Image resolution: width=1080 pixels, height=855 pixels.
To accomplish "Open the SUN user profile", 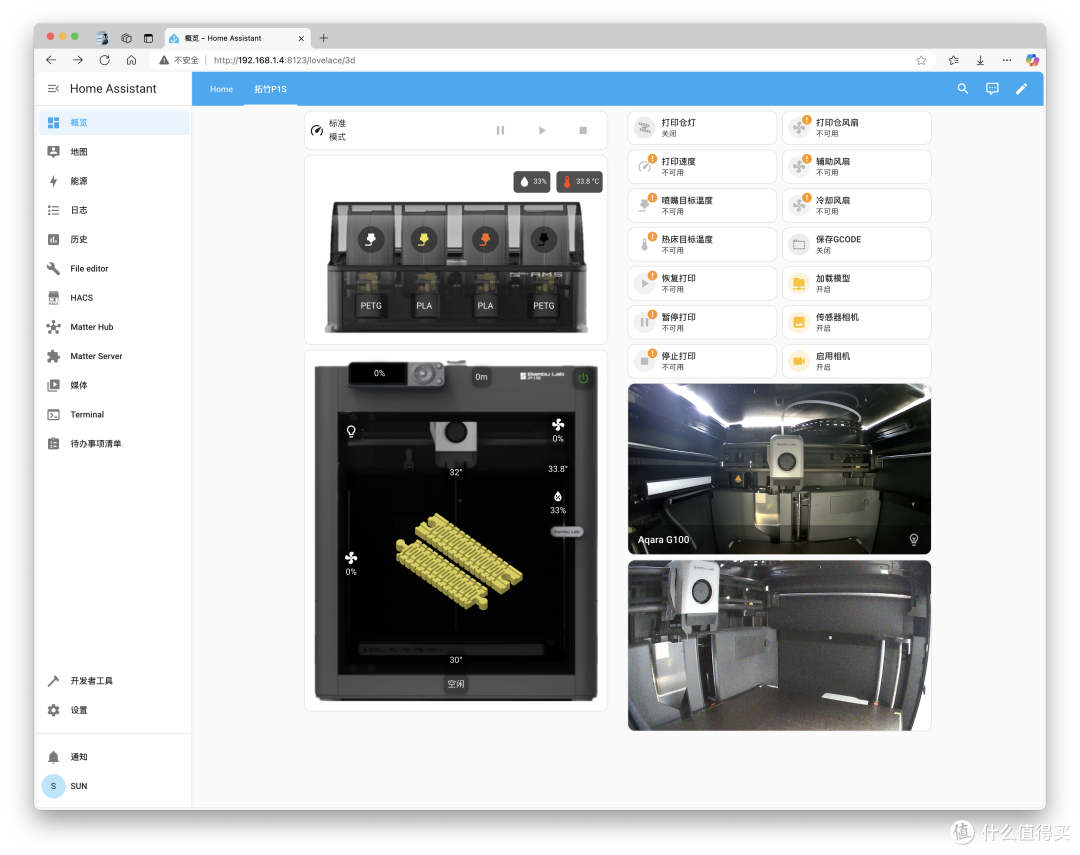I will click(x=114, y=786).
